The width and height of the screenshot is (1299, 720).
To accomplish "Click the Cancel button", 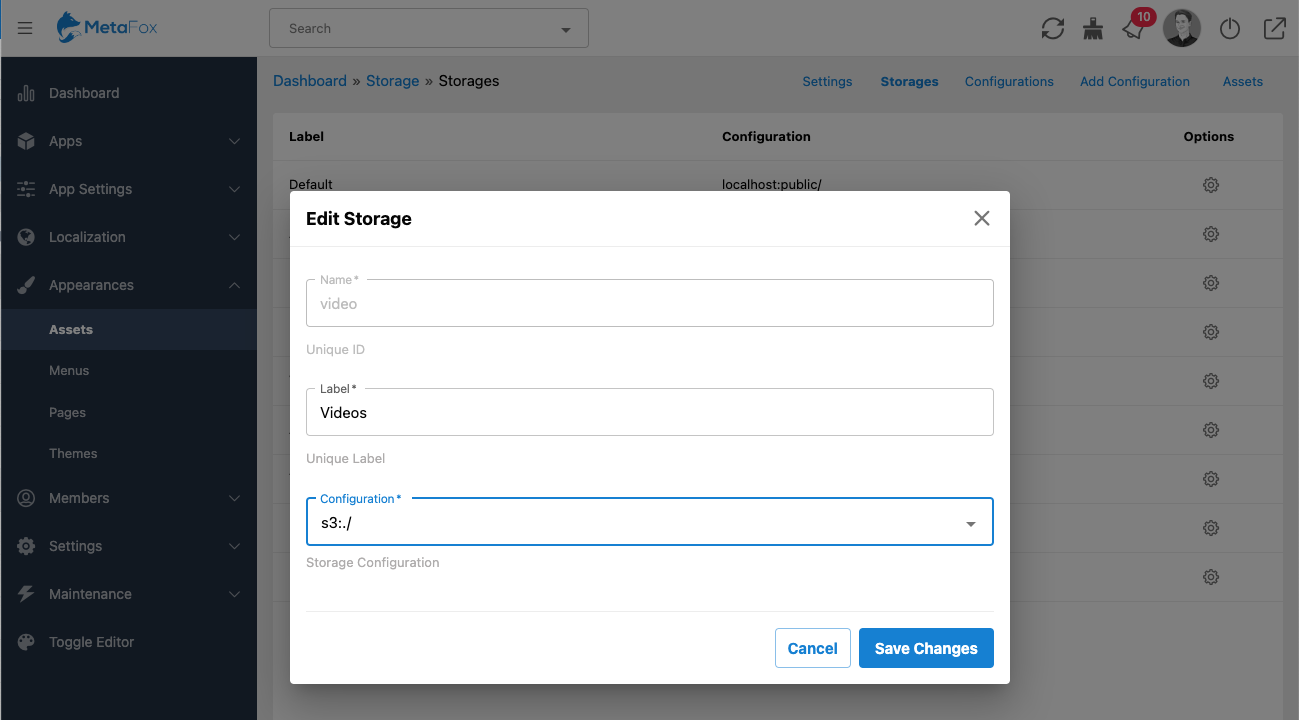I will (812, 648).
